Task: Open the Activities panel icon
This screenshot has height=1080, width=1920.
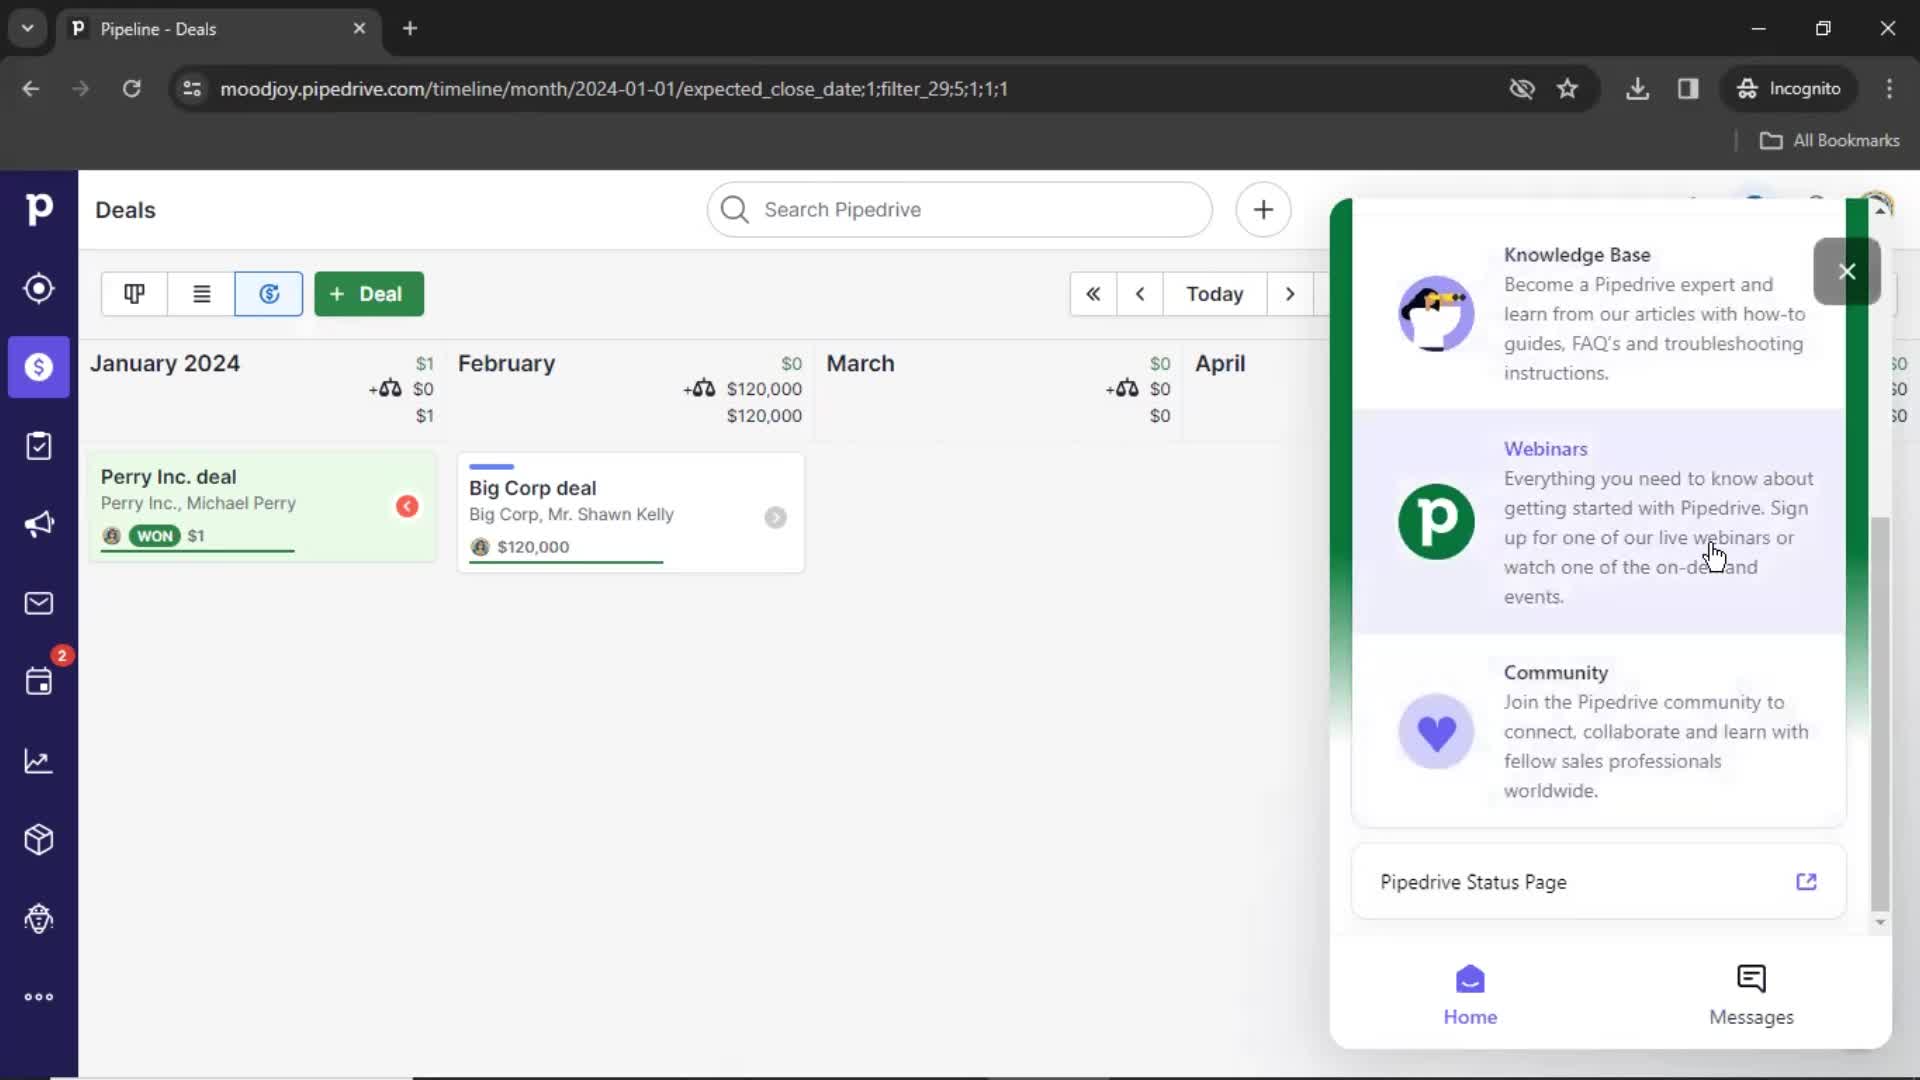Action: (38, 682)
